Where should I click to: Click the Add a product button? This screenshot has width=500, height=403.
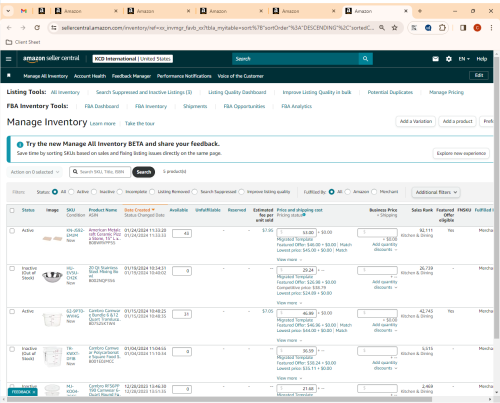(x=457, y=121)
